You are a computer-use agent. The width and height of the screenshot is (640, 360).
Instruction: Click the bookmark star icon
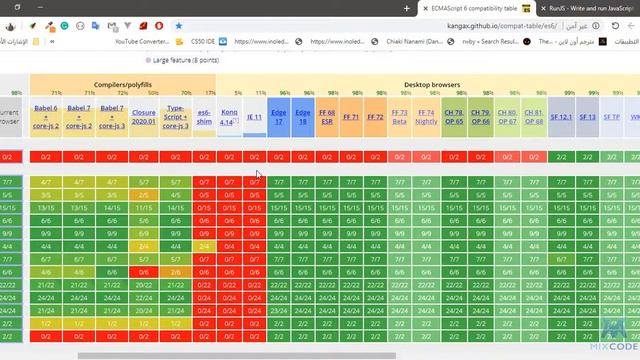pyautogui.click(x=178, y=26)
